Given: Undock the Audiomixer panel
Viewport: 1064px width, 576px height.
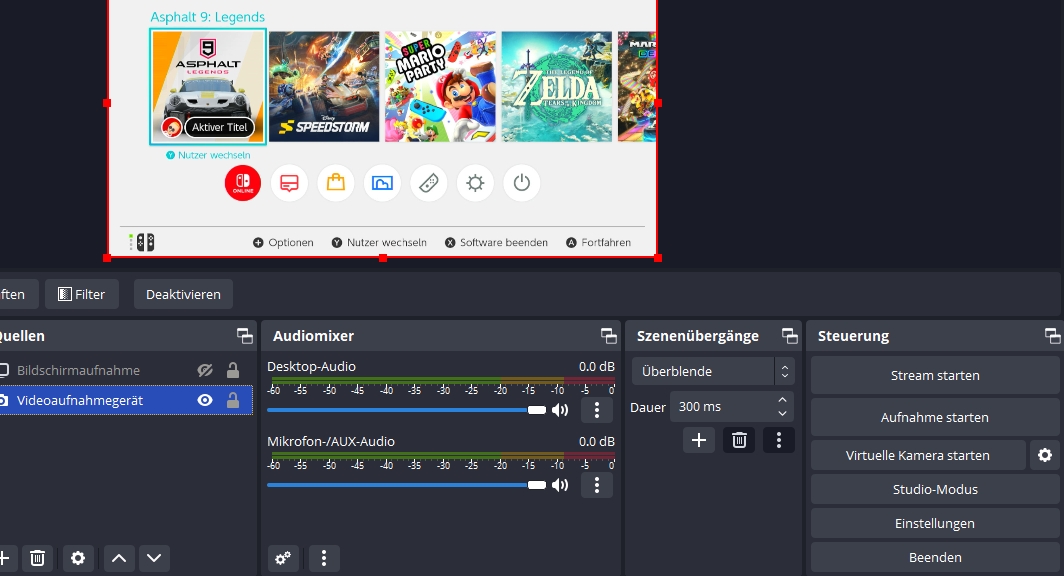Looking at the screenshot, I should [x=609, y=335].
